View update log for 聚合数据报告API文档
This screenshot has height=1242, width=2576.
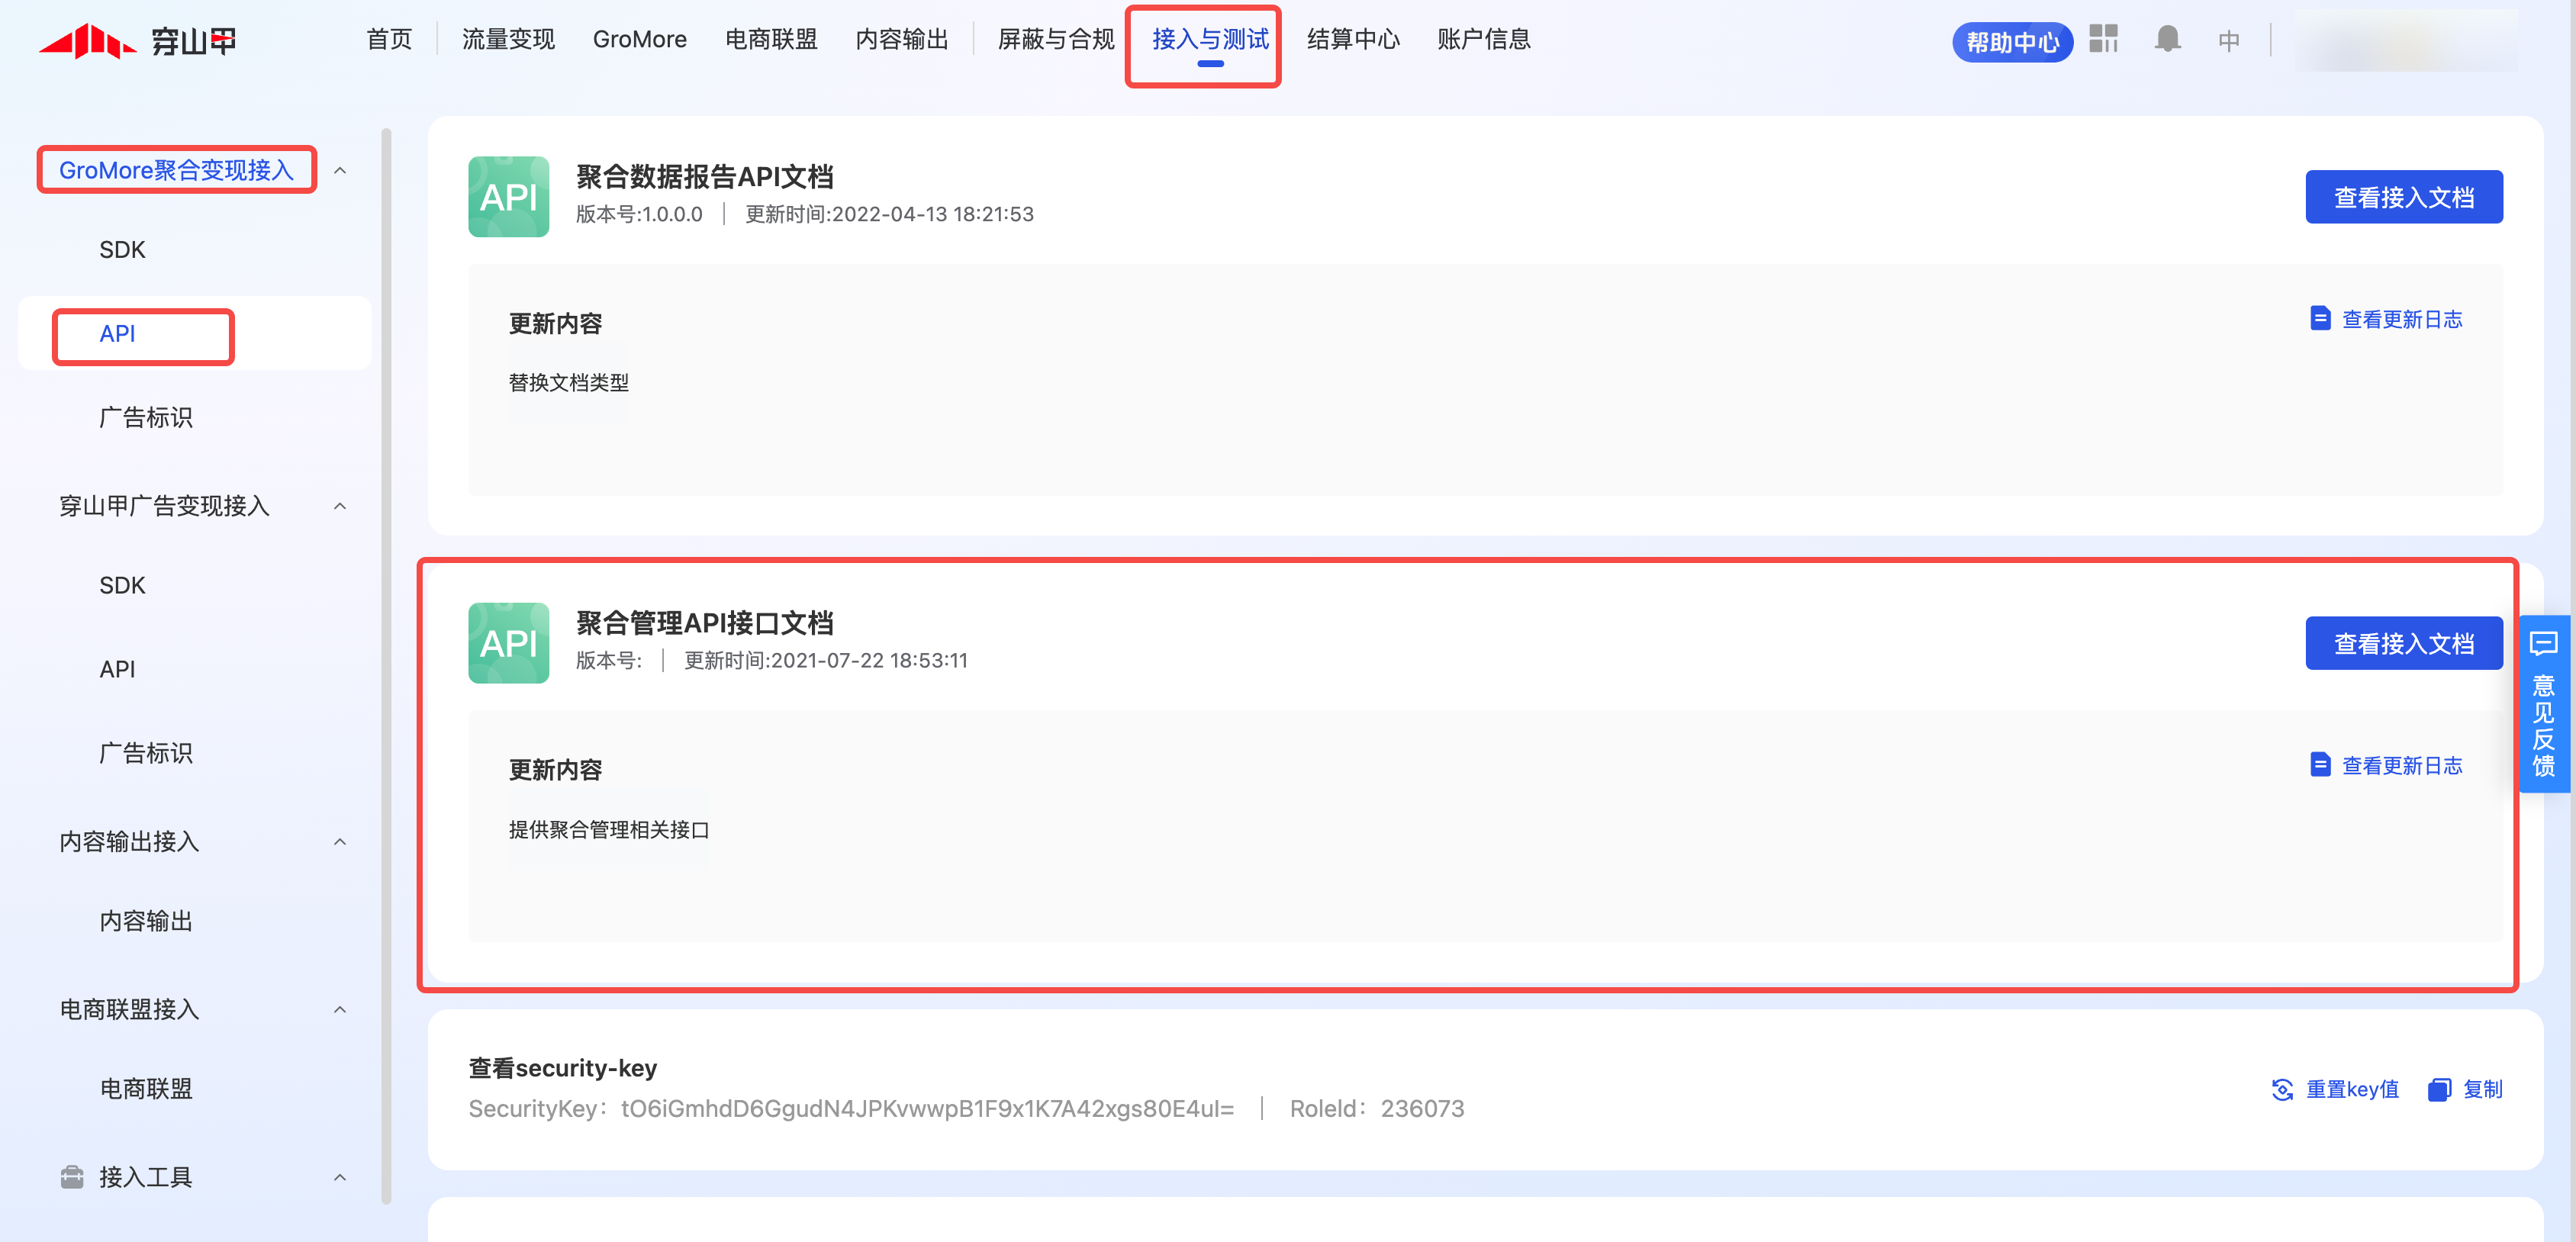point(2386,319)
